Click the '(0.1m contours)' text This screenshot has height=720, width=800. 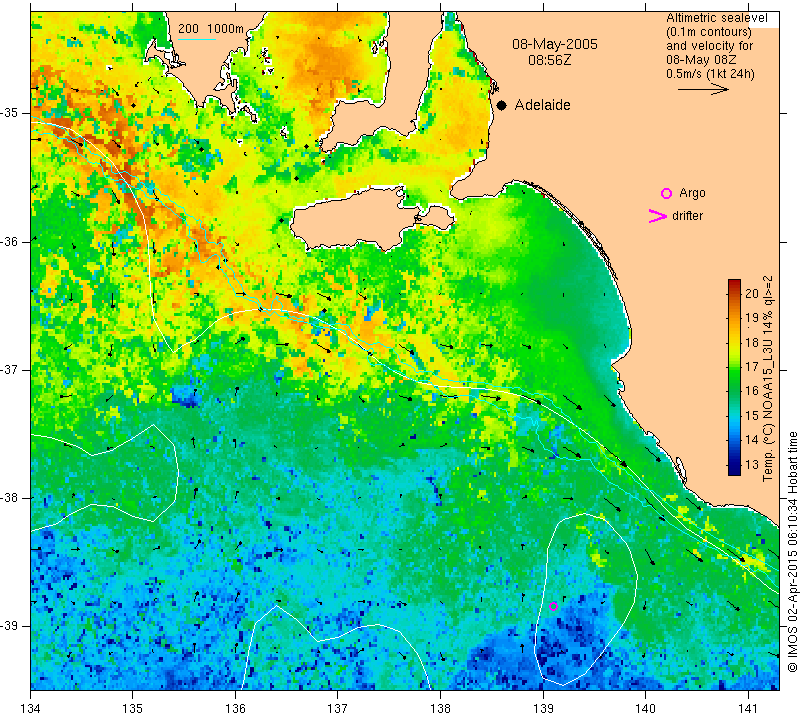pyautogui.click(x=709, y=32)
